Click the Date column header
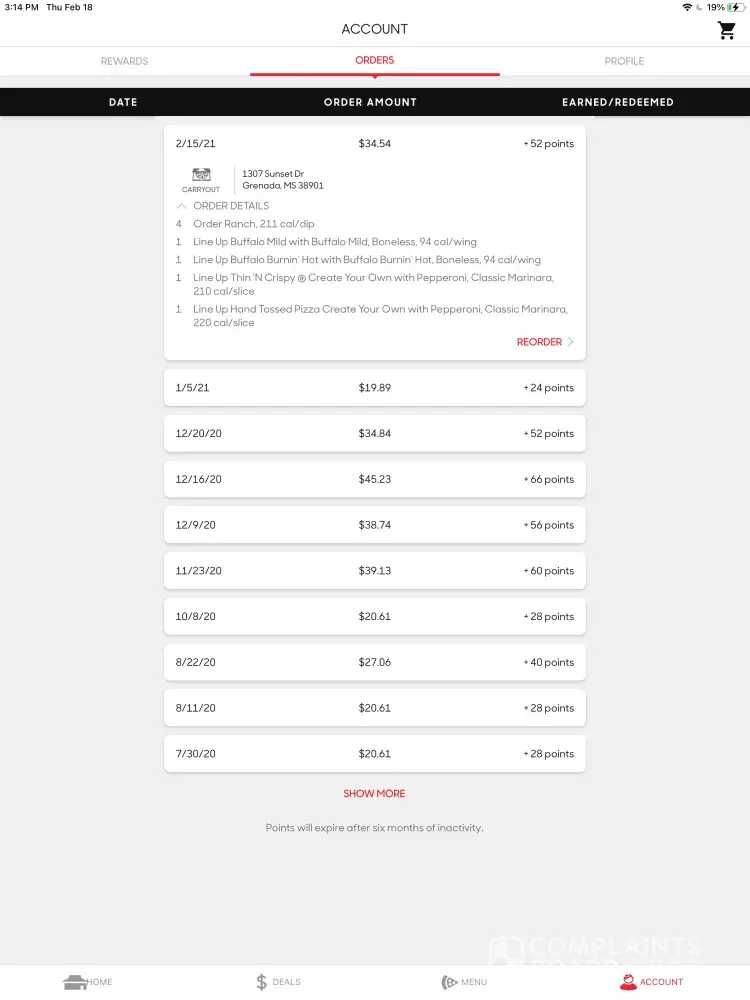 tap(123, 102)
